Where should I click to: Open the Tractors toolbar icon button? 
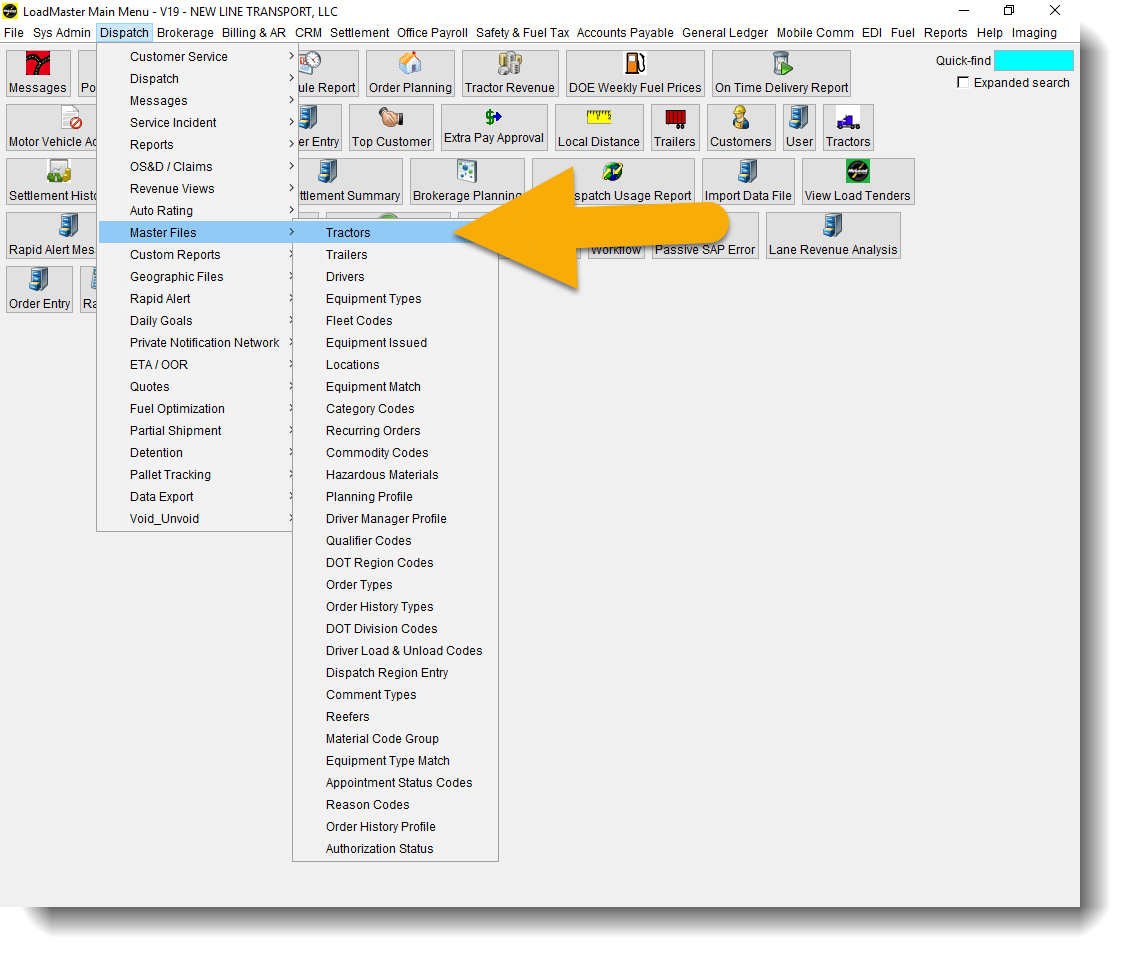click(848, 128)
